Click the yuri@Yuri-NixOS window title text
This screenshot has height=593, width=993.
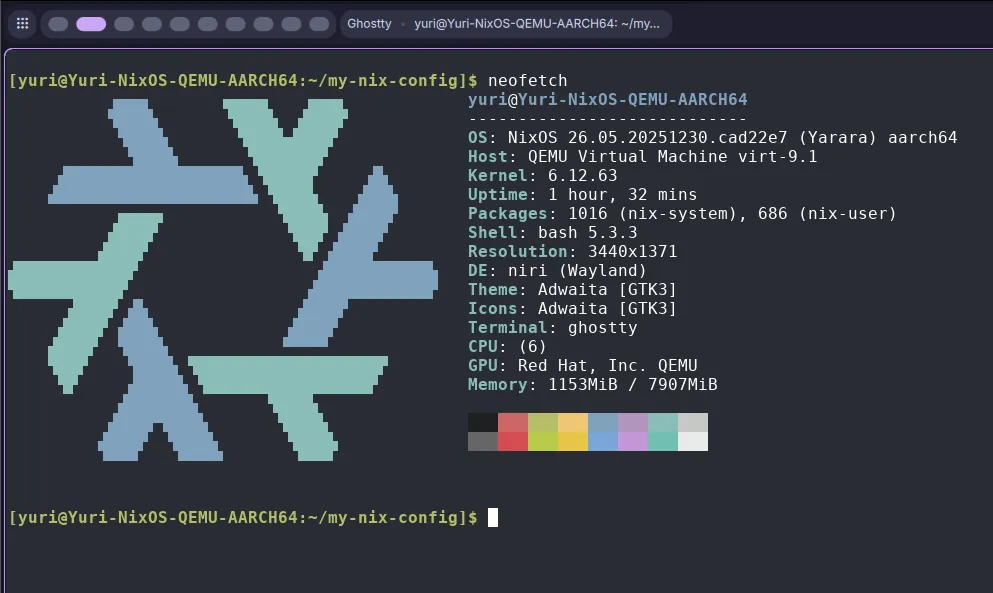[x=537, y=24]
